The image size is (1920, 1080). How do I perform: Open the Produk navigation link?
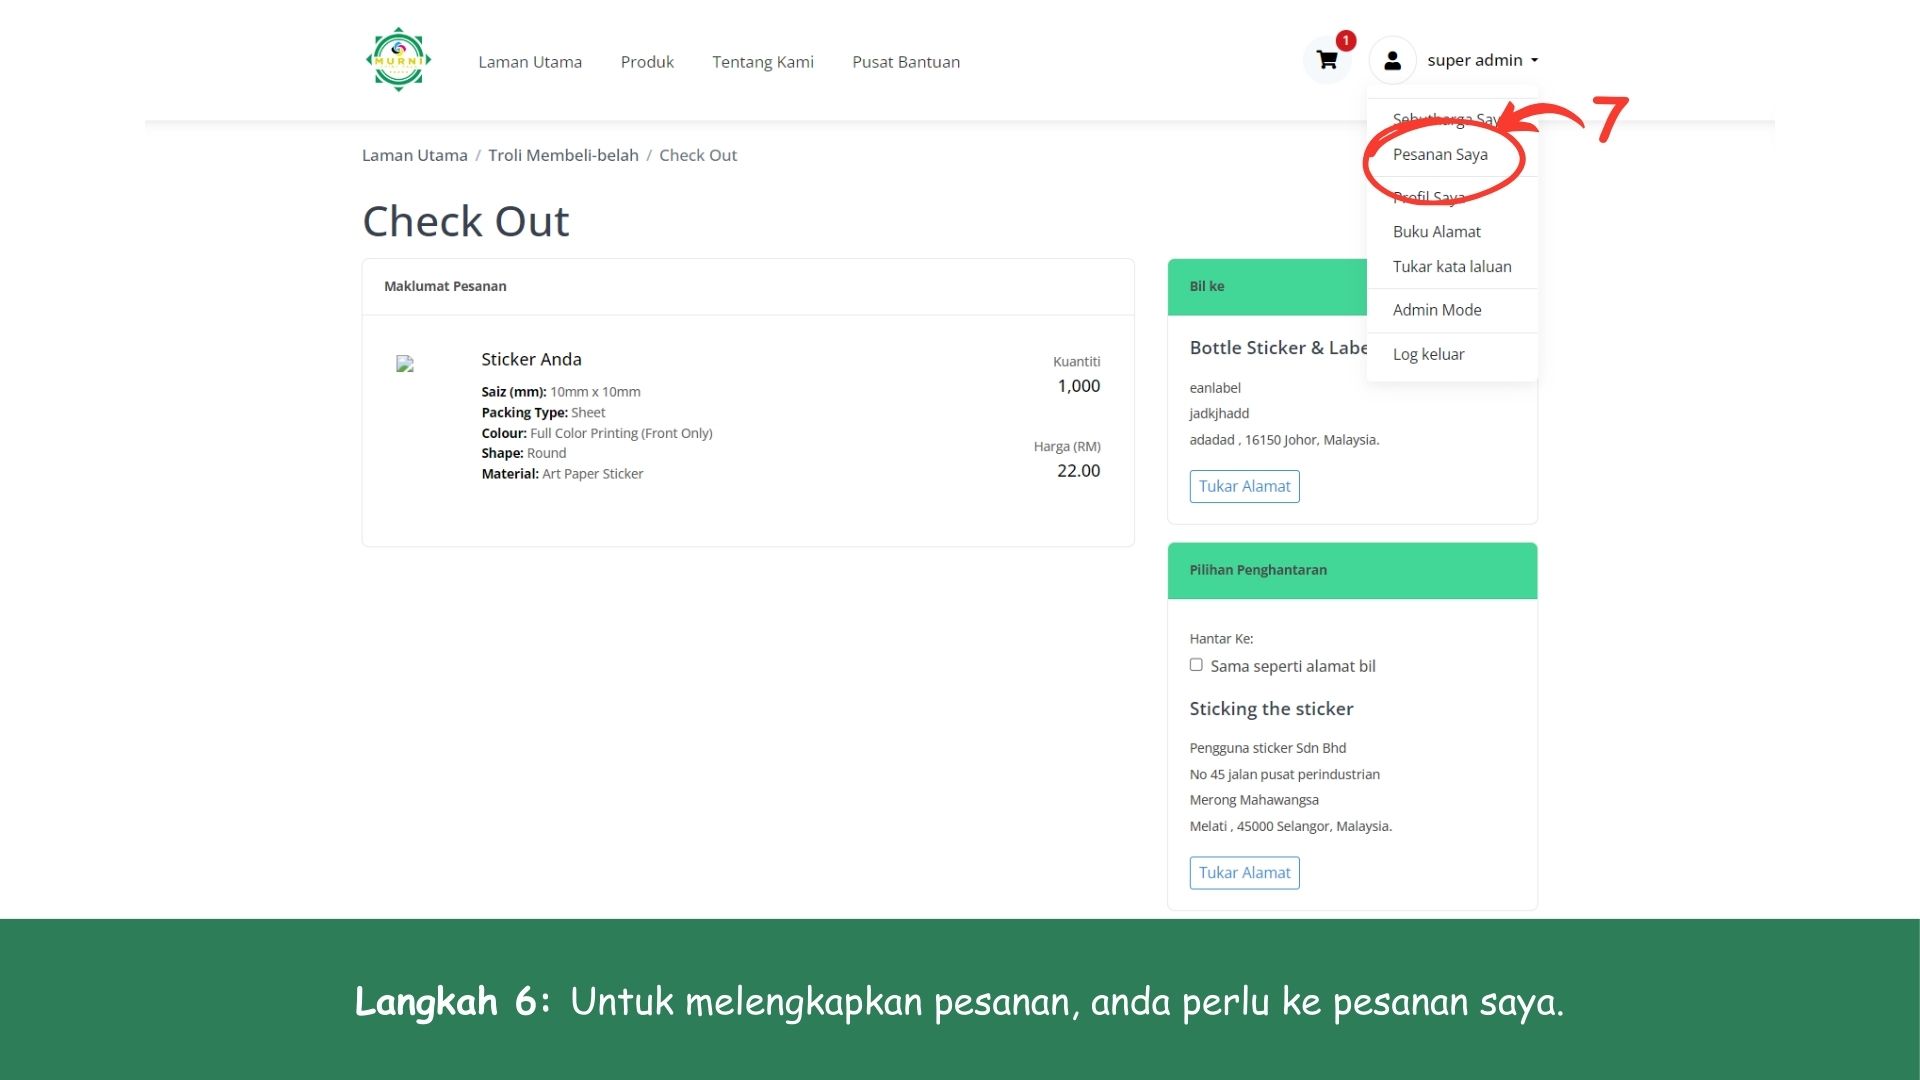(x=647, y=62)
